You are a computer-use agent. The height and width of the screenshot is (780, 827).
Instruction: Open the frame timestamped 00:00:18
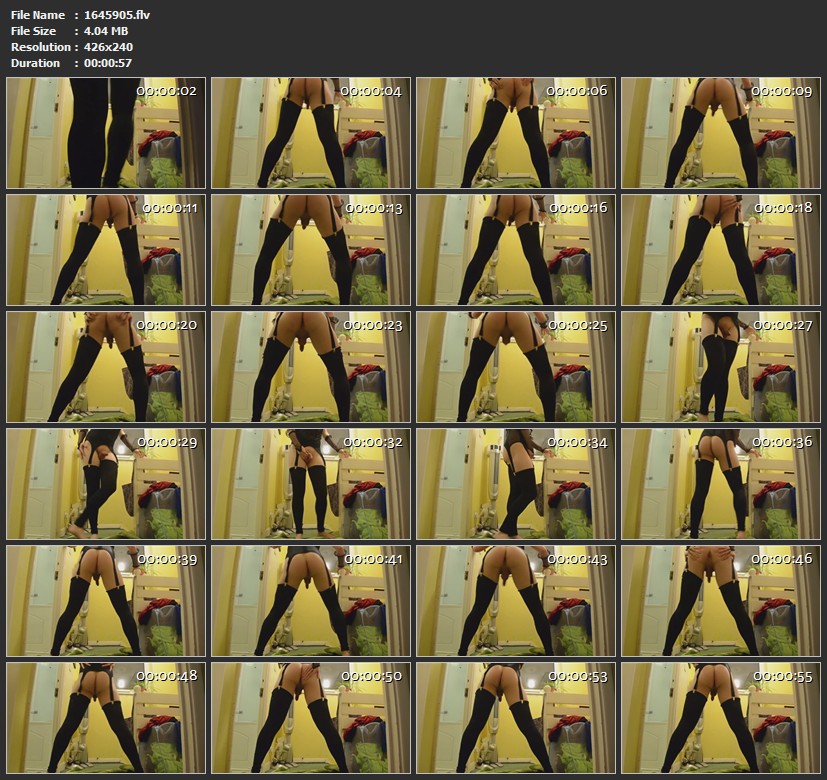(719, 250)
